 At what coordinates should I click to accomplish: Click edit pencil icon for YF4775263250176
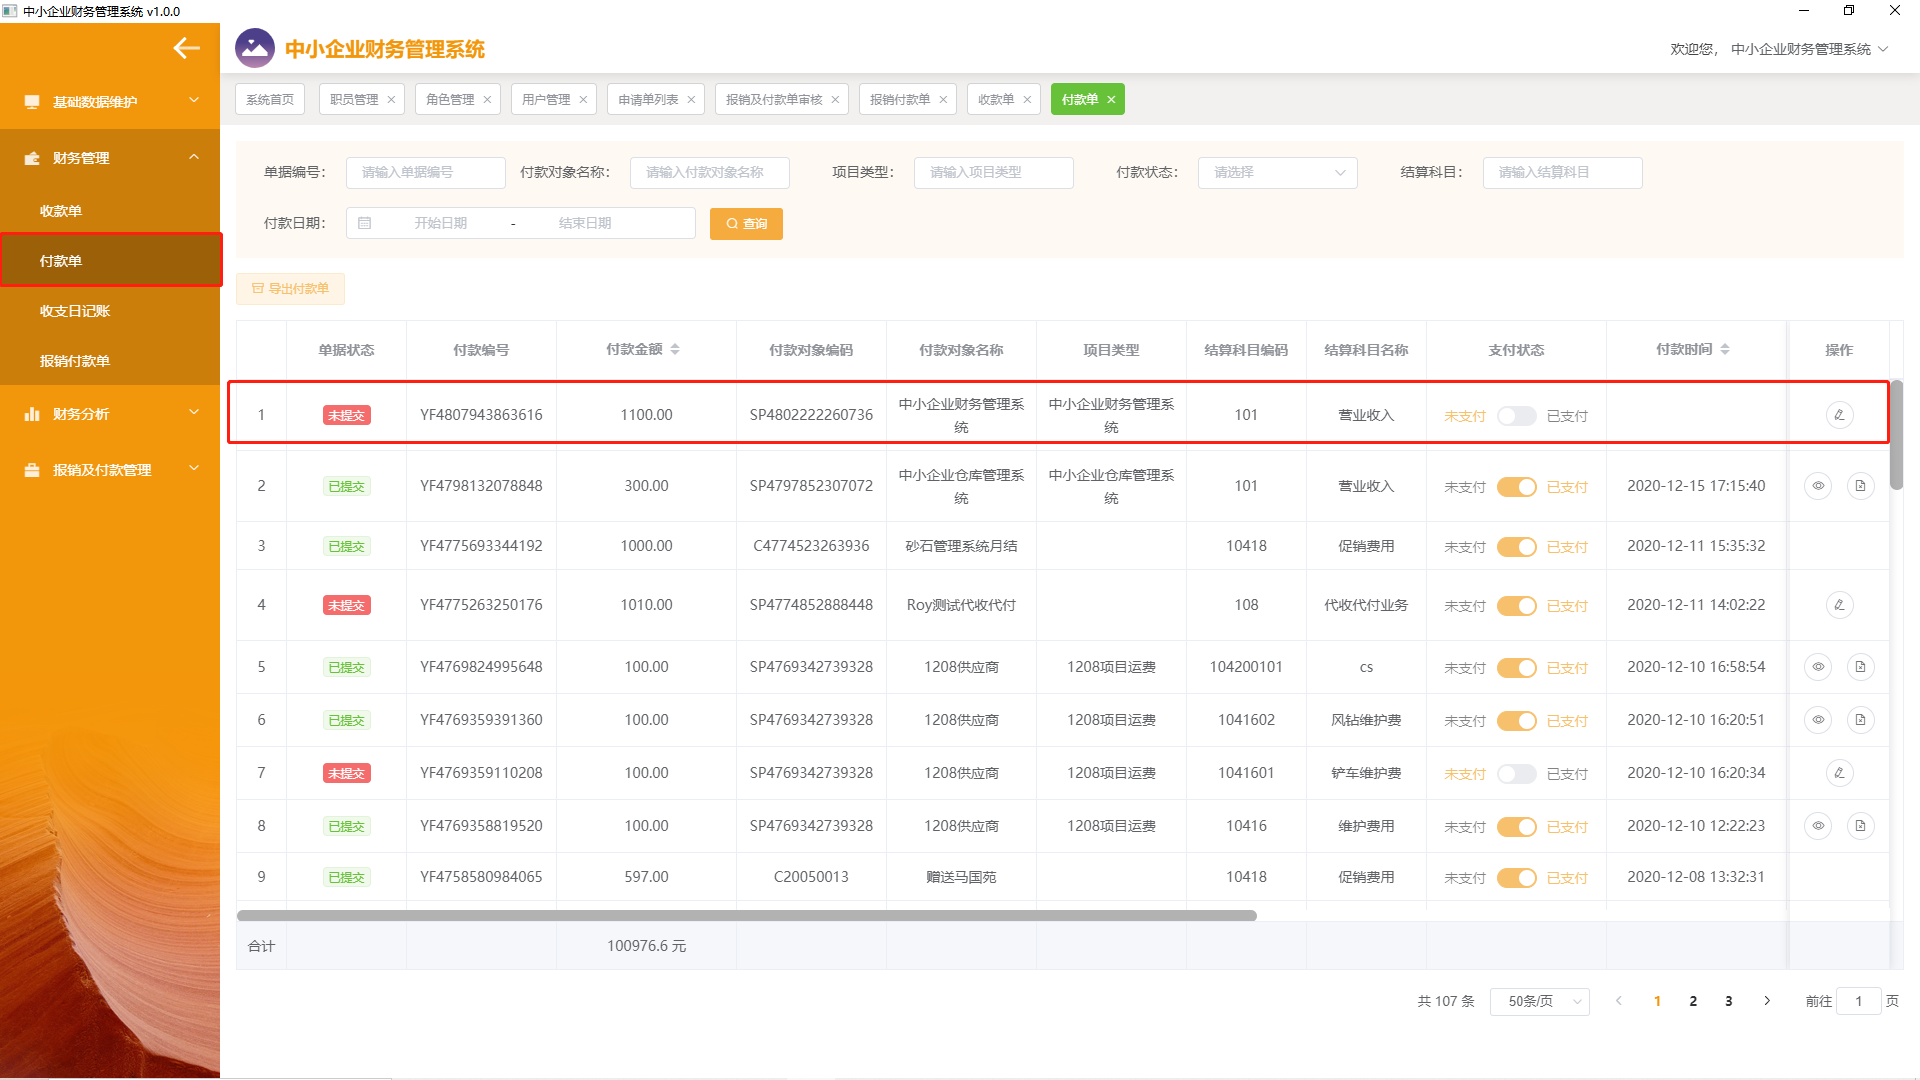pos(1838,605)
